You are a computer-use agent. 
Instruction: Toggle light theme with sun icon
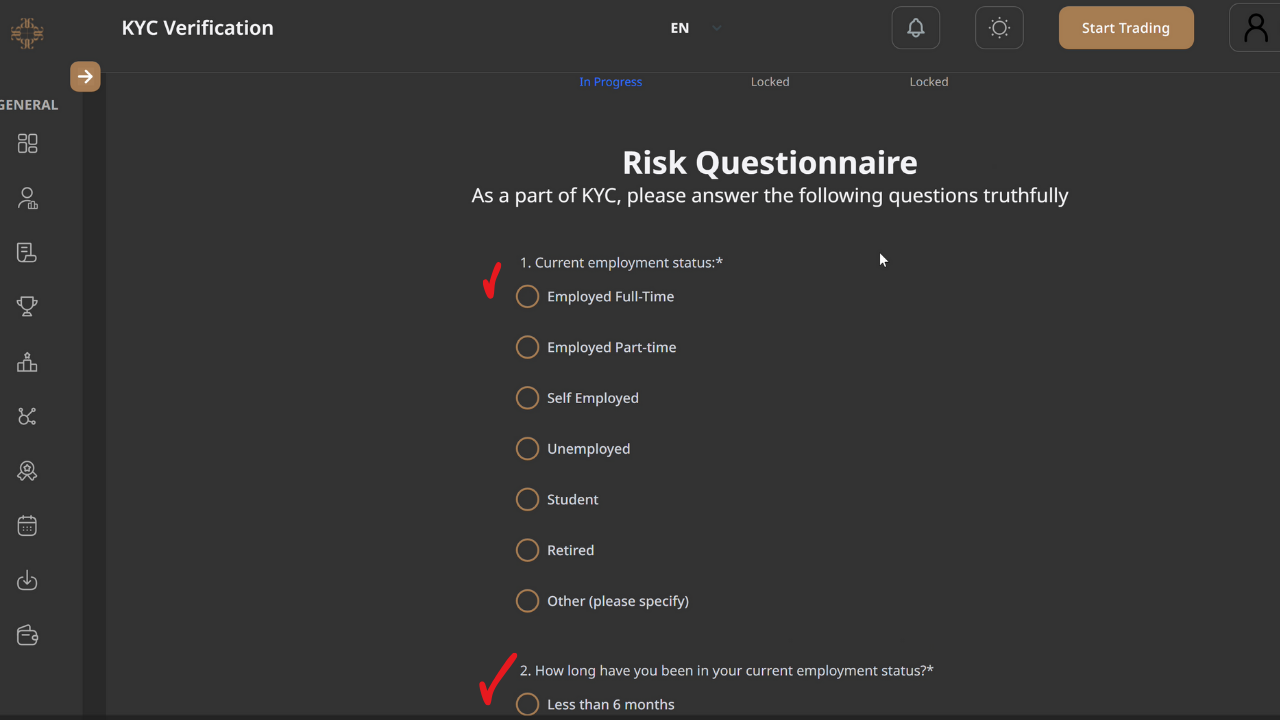pyautogui.click(x=999, y=28)
